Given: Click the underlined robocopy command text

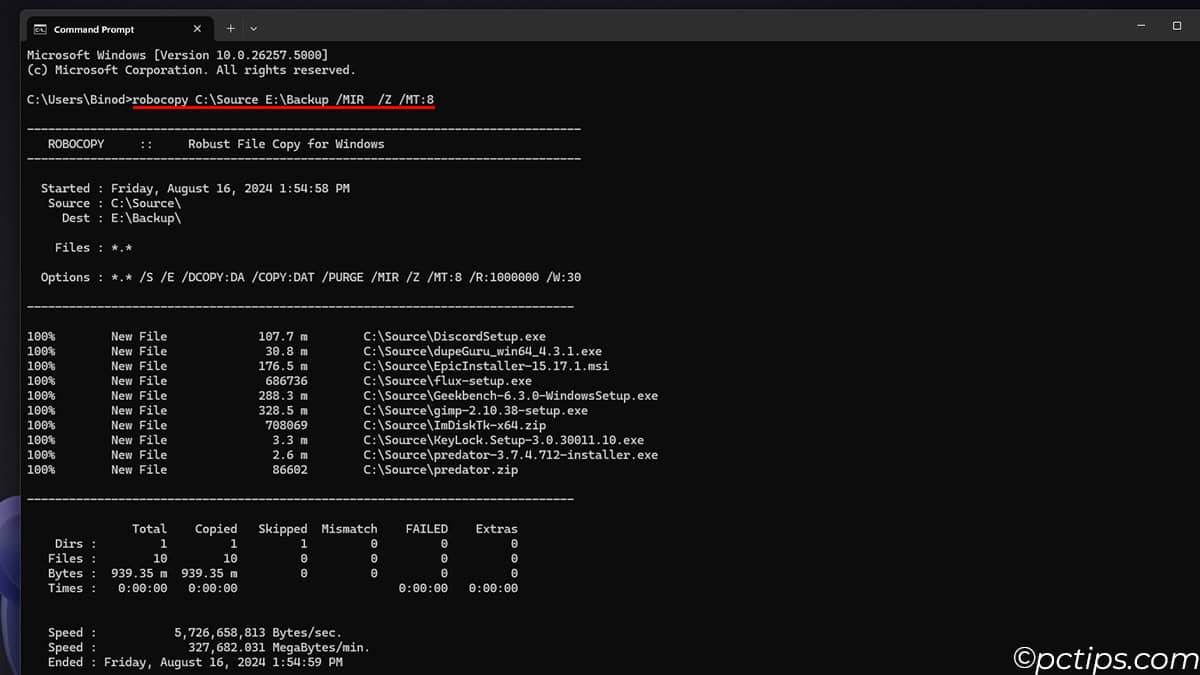Looking at the screenshot, I should point(281,99).
